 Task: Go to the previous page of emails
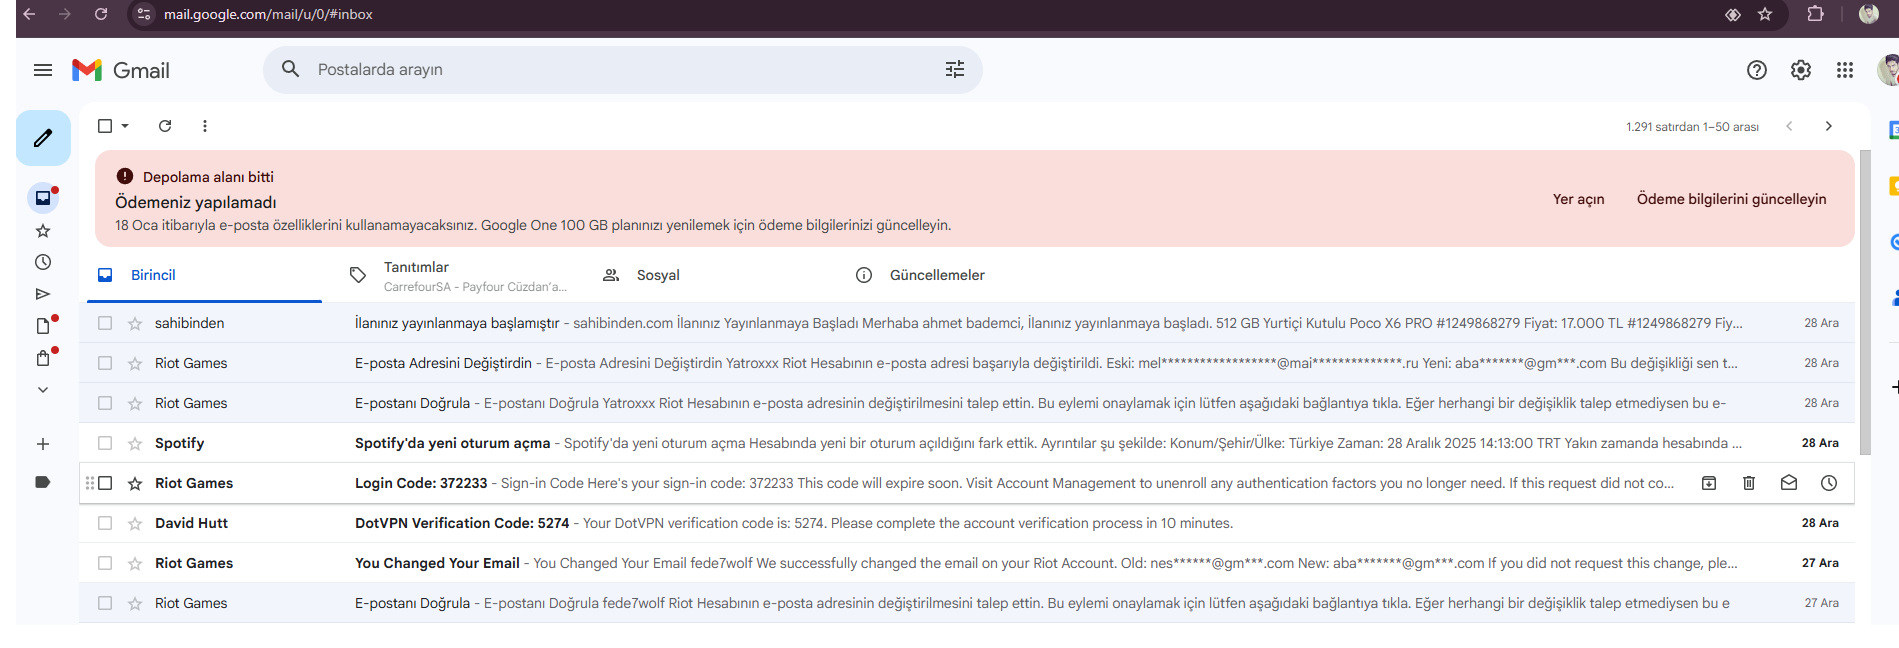[x=1789, y=126]
